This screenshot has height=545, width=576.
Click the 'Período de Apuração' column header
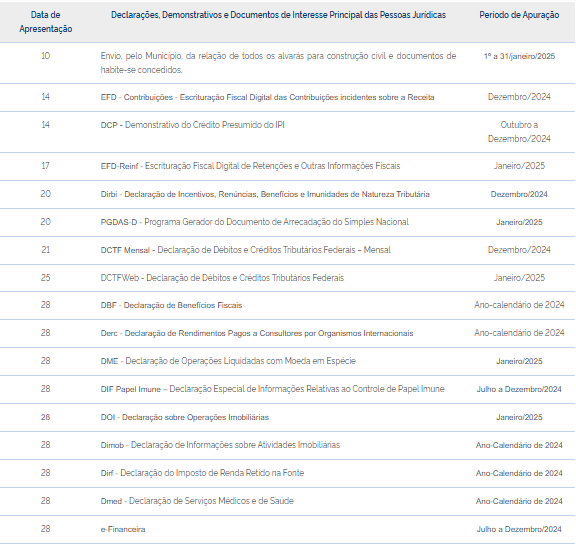click(x=519, y=15)
